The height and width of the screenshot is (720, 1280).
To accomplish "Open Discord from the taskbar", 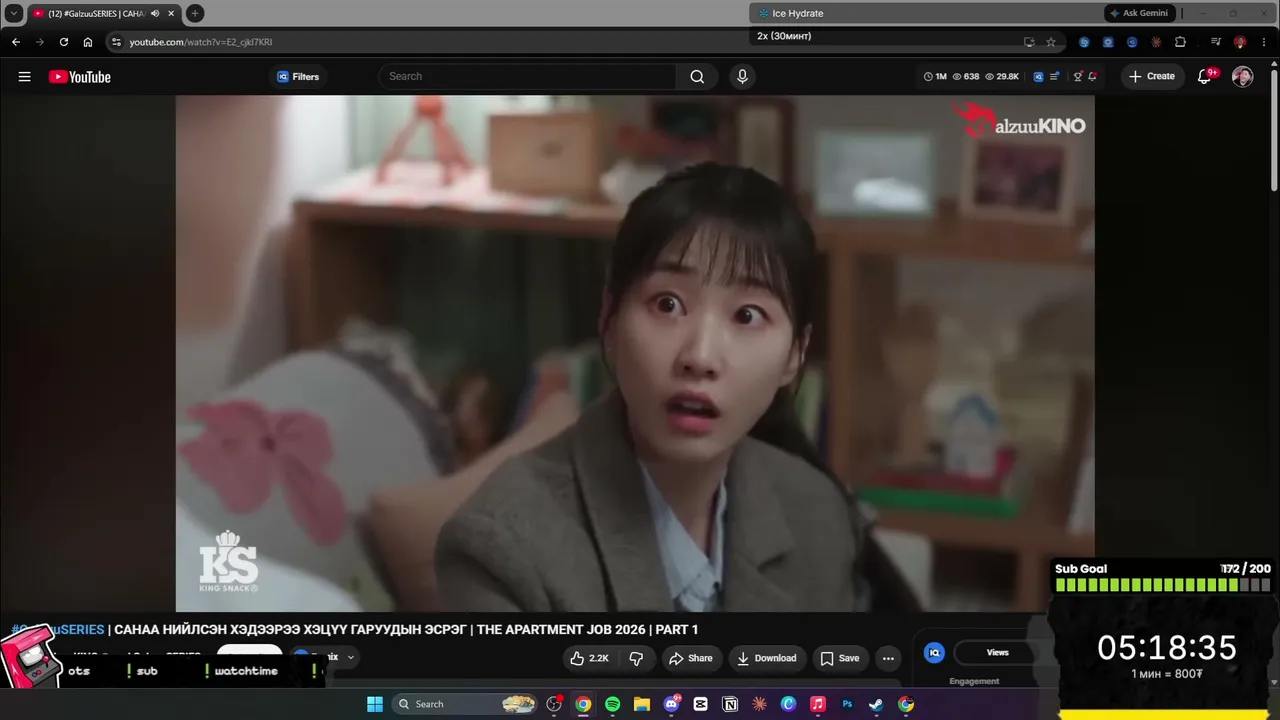I will (x=671, y=704).
